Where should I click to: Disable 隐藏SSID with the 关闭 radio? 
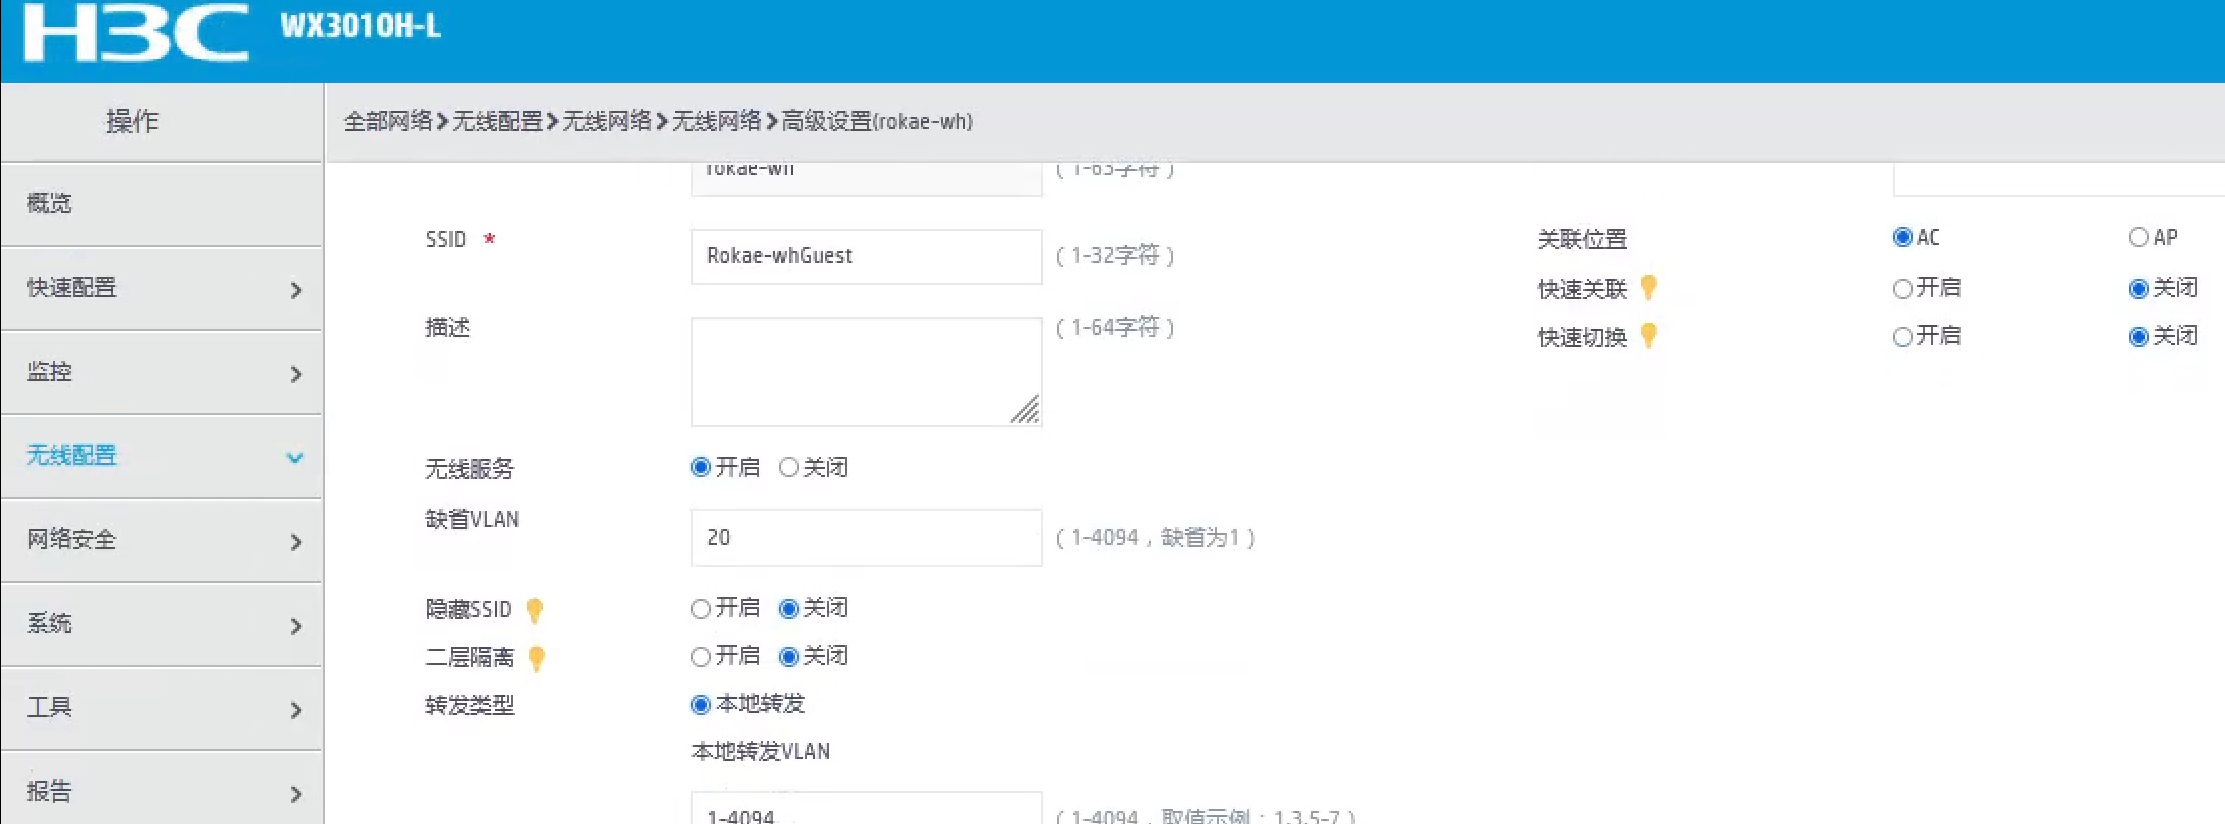point(789,608)
